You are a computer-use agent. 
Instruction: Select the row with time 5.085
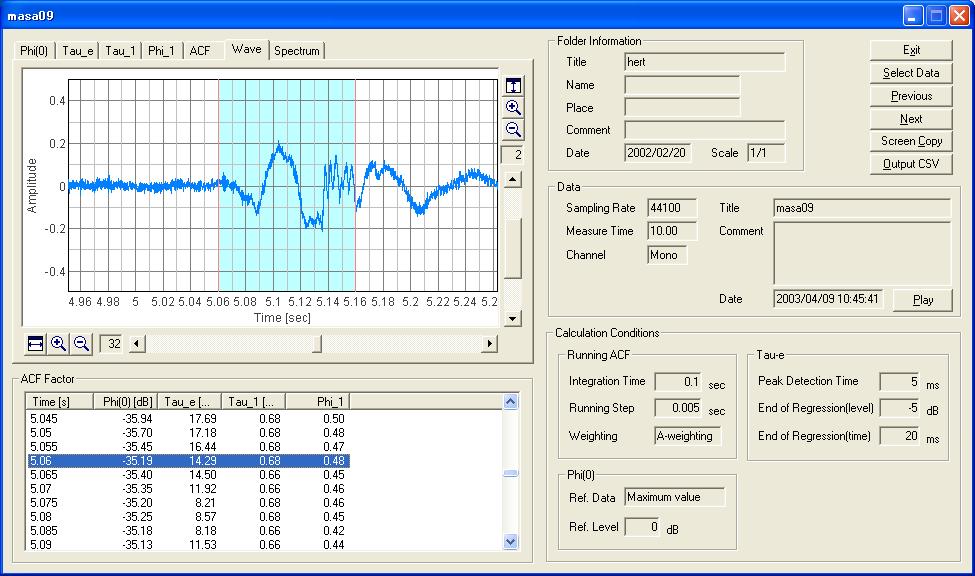pyautogui.click(x=188, y=531)
